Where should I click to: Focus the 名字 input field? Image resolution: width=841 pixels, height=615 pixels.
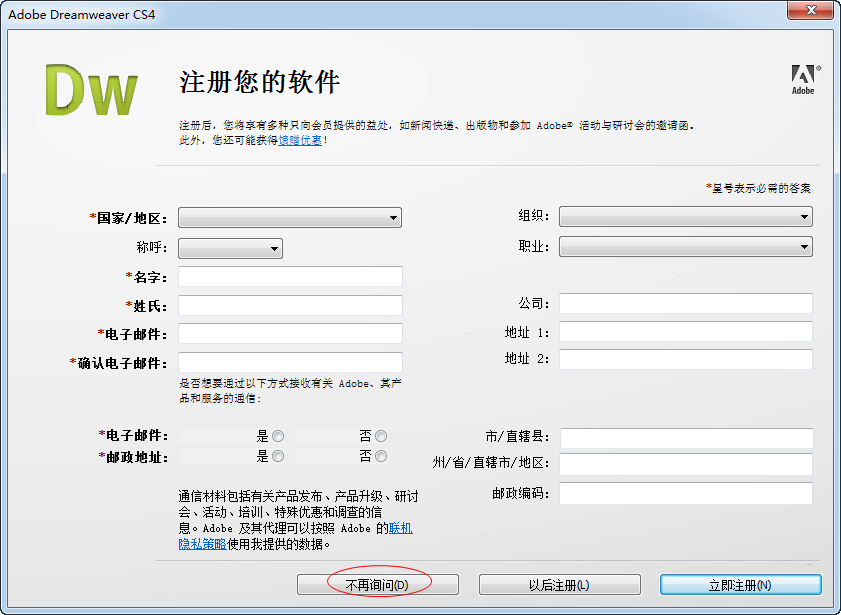(290, 277)
